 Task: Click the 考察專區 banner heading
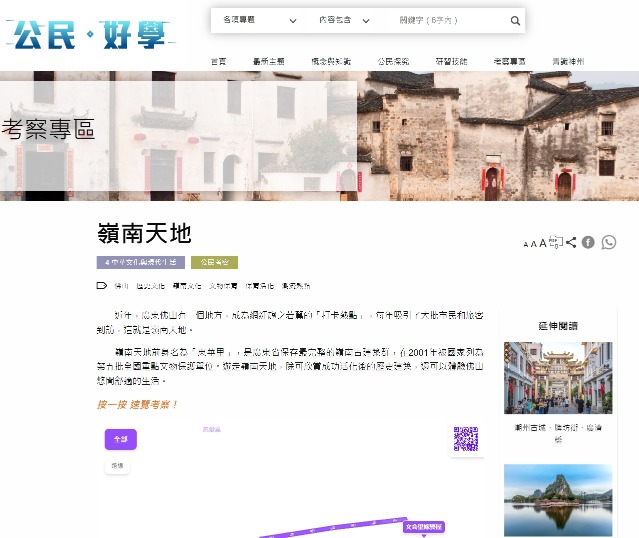point(48,129)
